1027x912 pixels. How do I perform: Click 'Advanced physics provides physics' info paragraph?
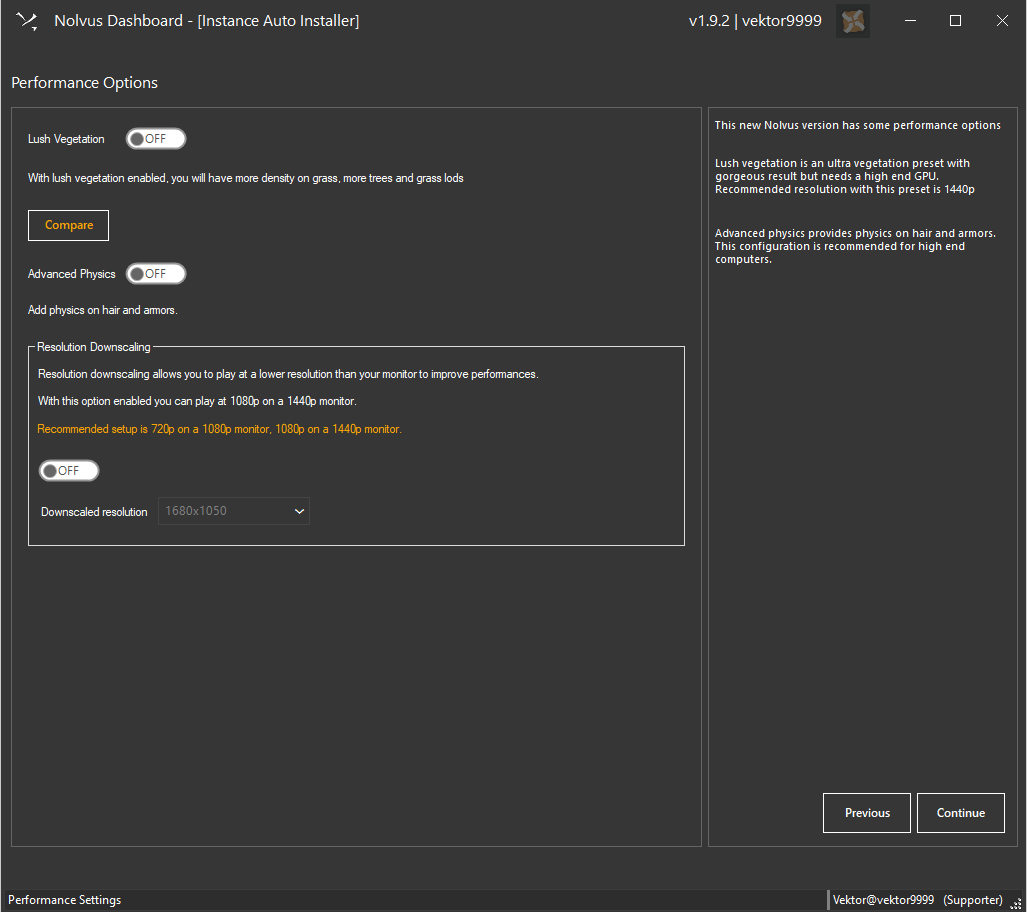[855, 246]
